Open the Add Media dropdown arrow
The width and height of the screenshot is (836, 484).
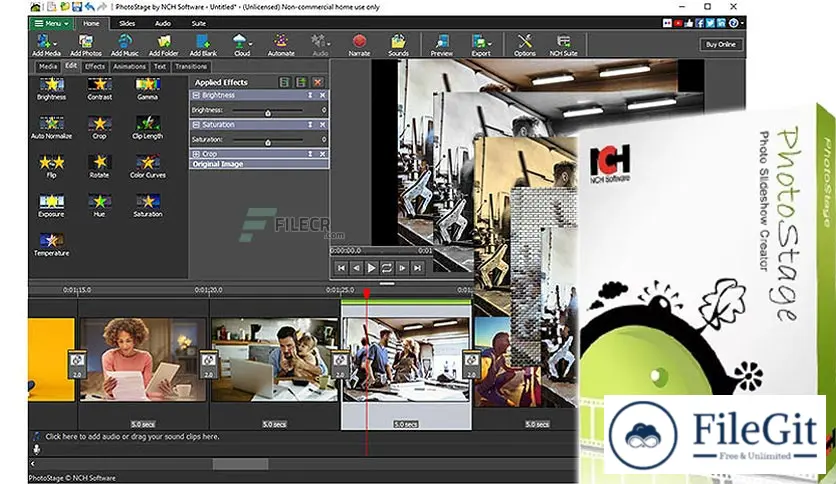[x=55, y=44]
